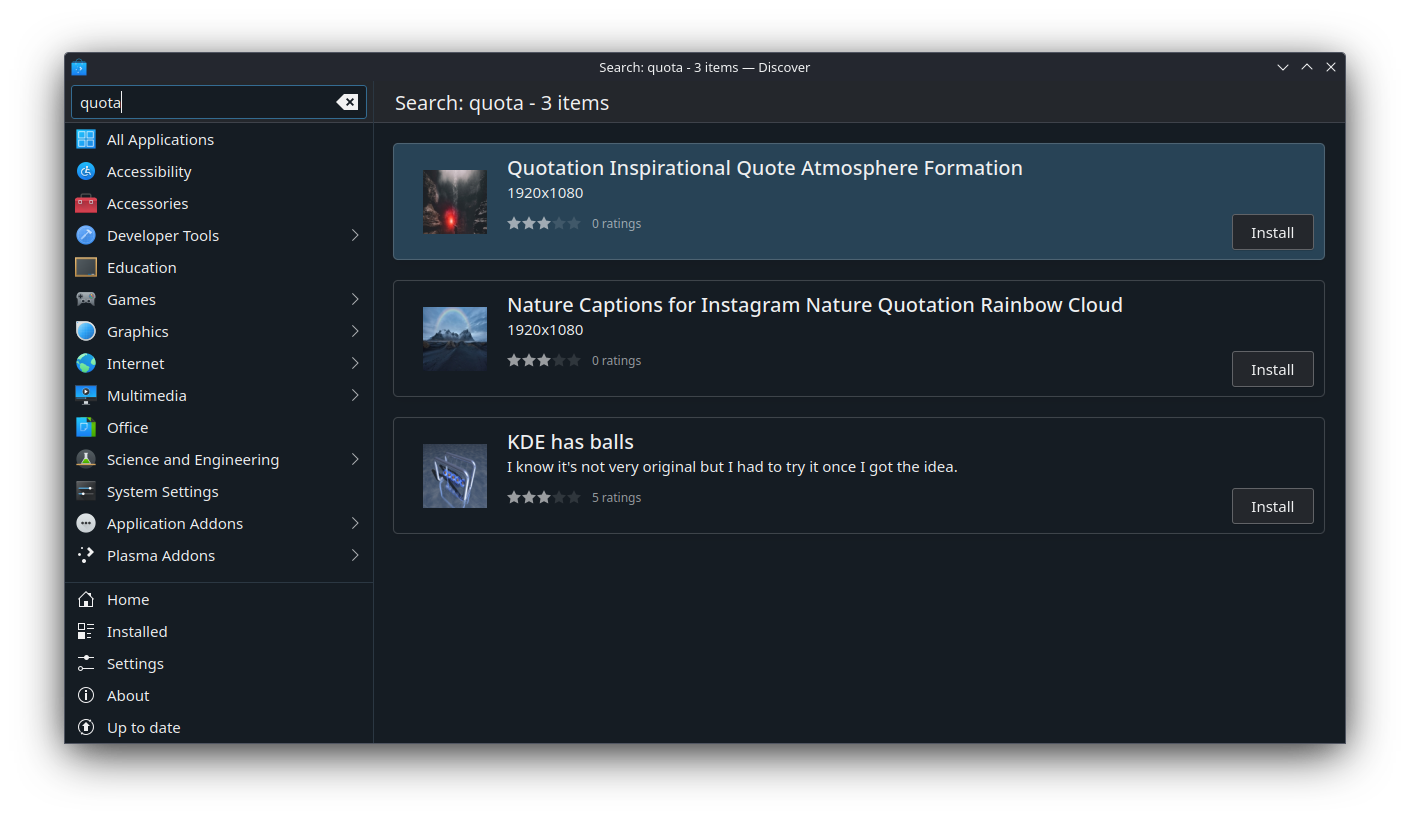Click the Up to date arrow icon
Viewport: 1410px width, 820px height.
[x=86, y=727]
